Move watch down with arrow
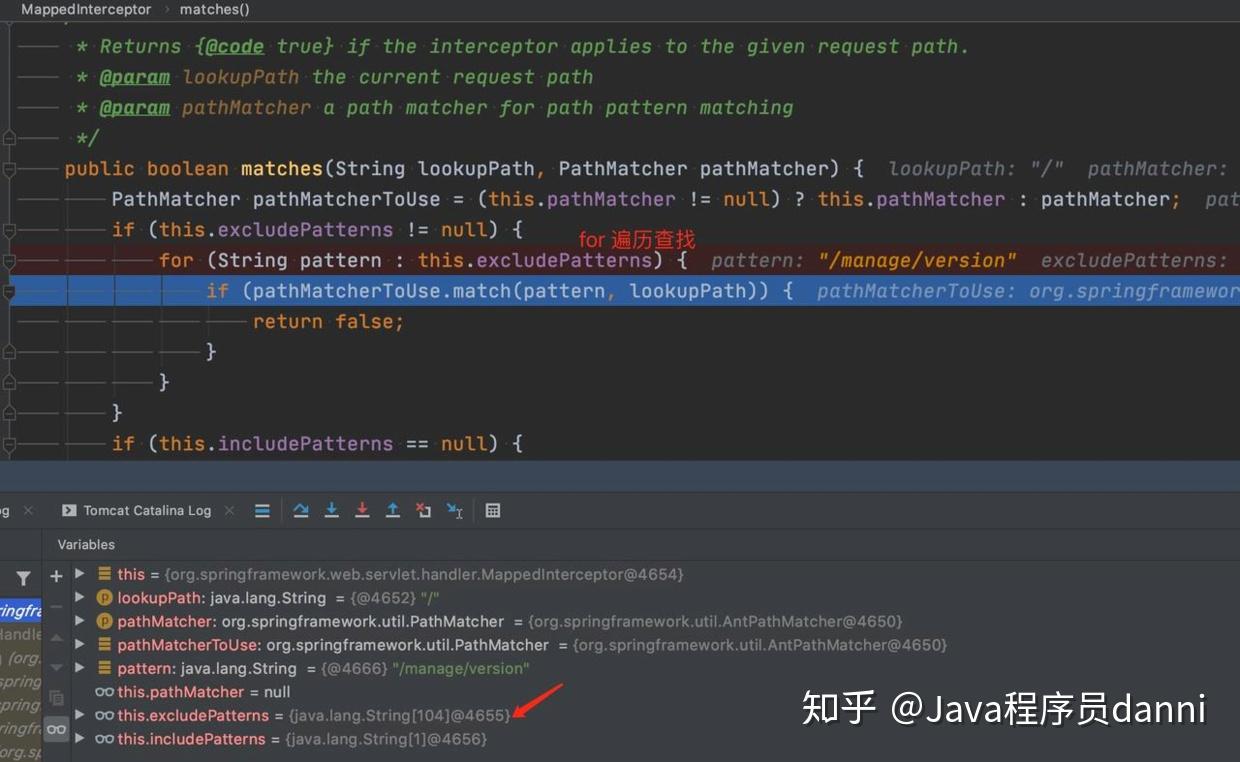The height and width of the screenshot is (762, 1240). point(56,667)
